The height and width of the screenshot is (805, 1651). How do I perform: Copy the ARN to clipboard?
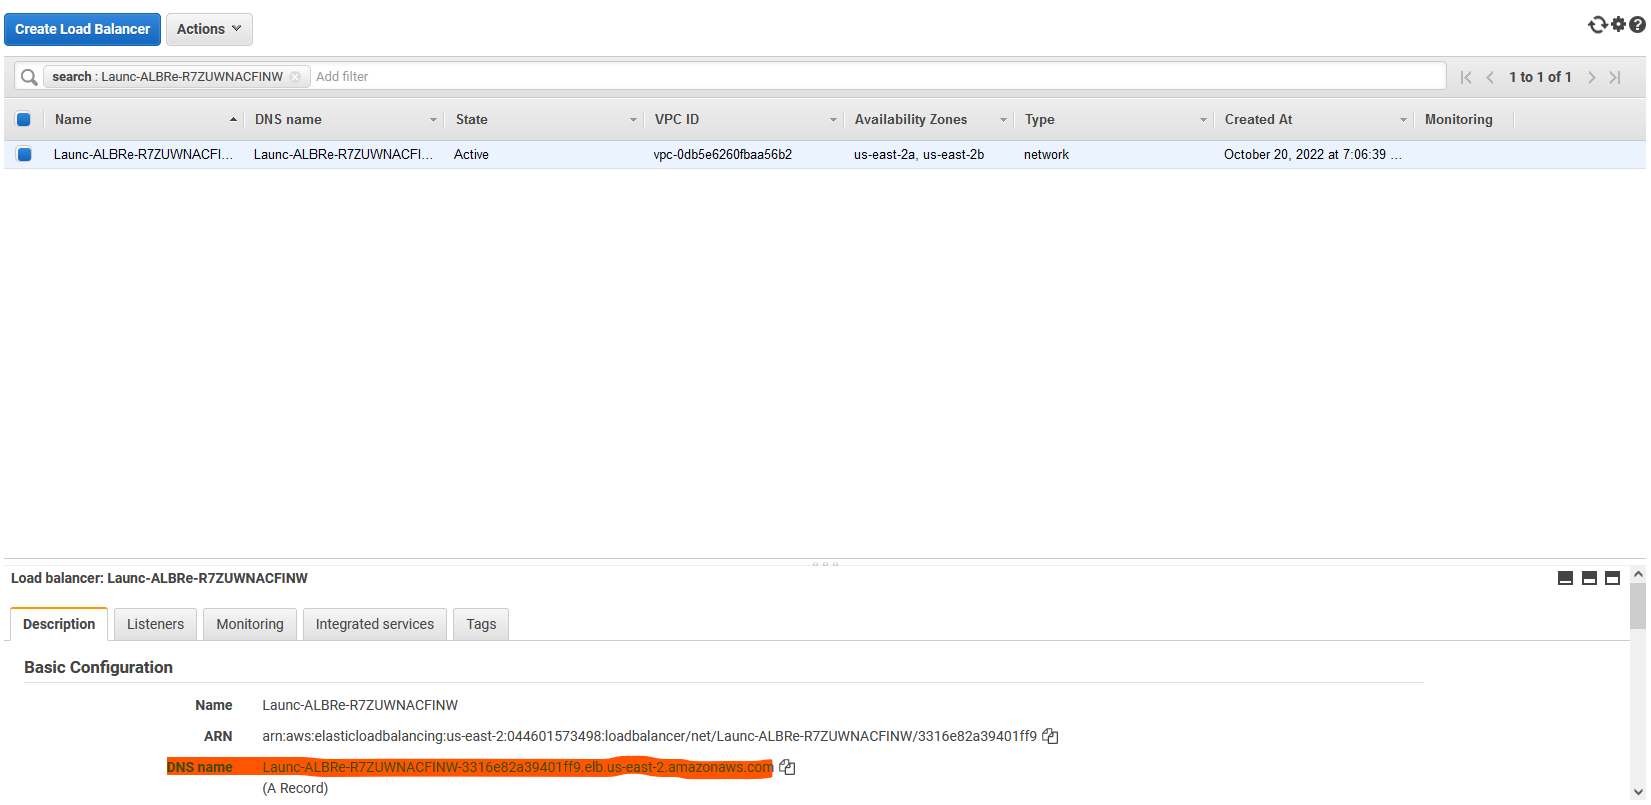[x=1050, y=736]
